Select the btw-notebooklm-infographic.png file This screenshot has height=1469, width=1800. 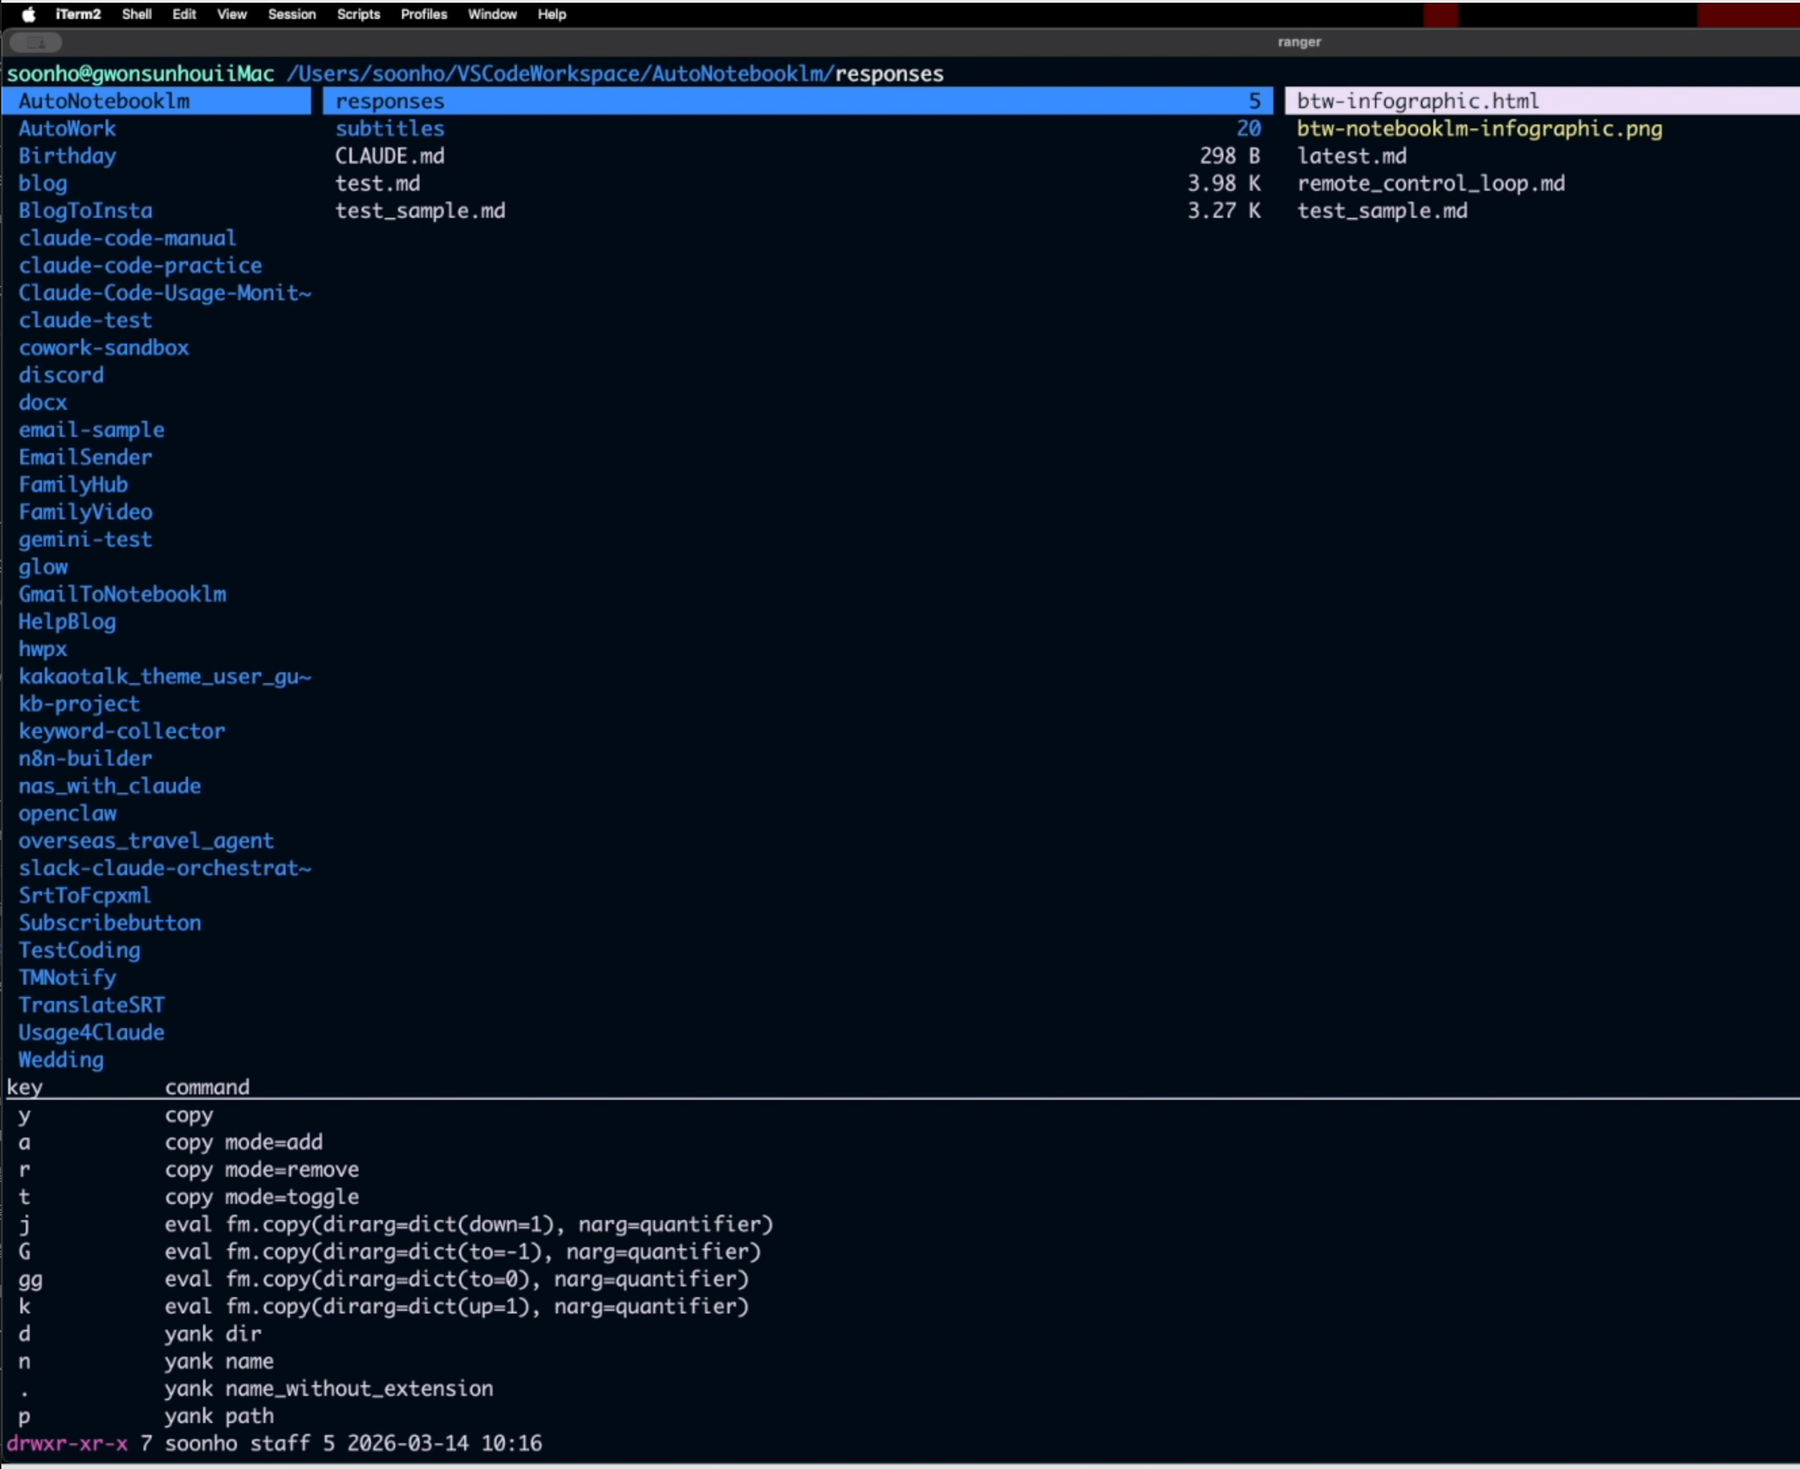1479,128
